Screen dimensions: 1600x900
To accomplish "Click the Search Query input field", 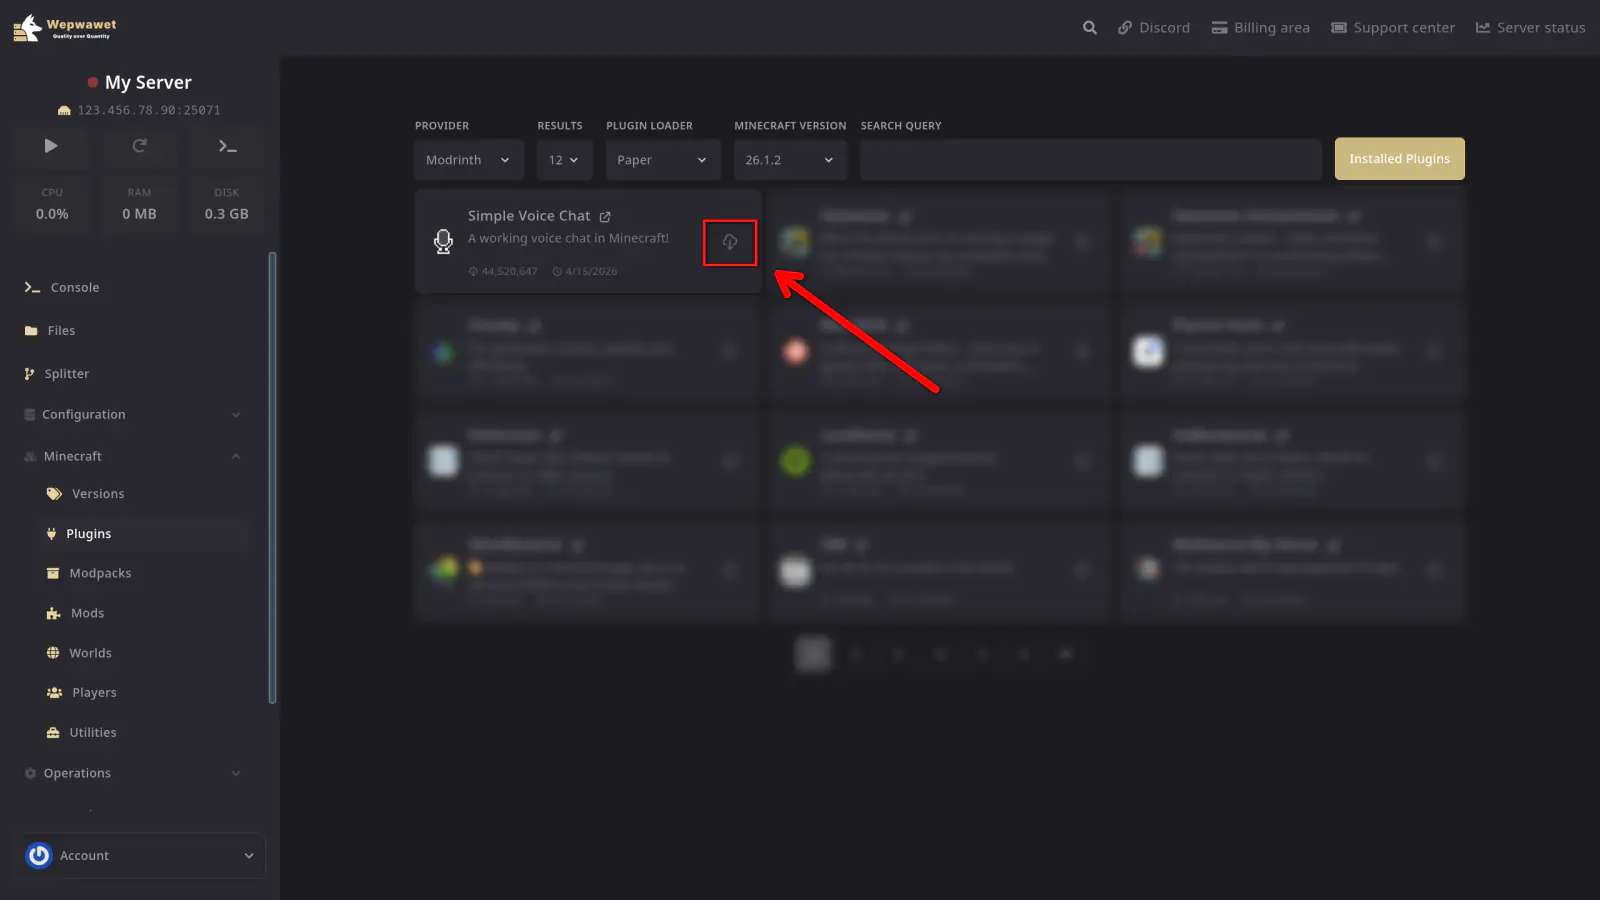I will (1090, 160).
